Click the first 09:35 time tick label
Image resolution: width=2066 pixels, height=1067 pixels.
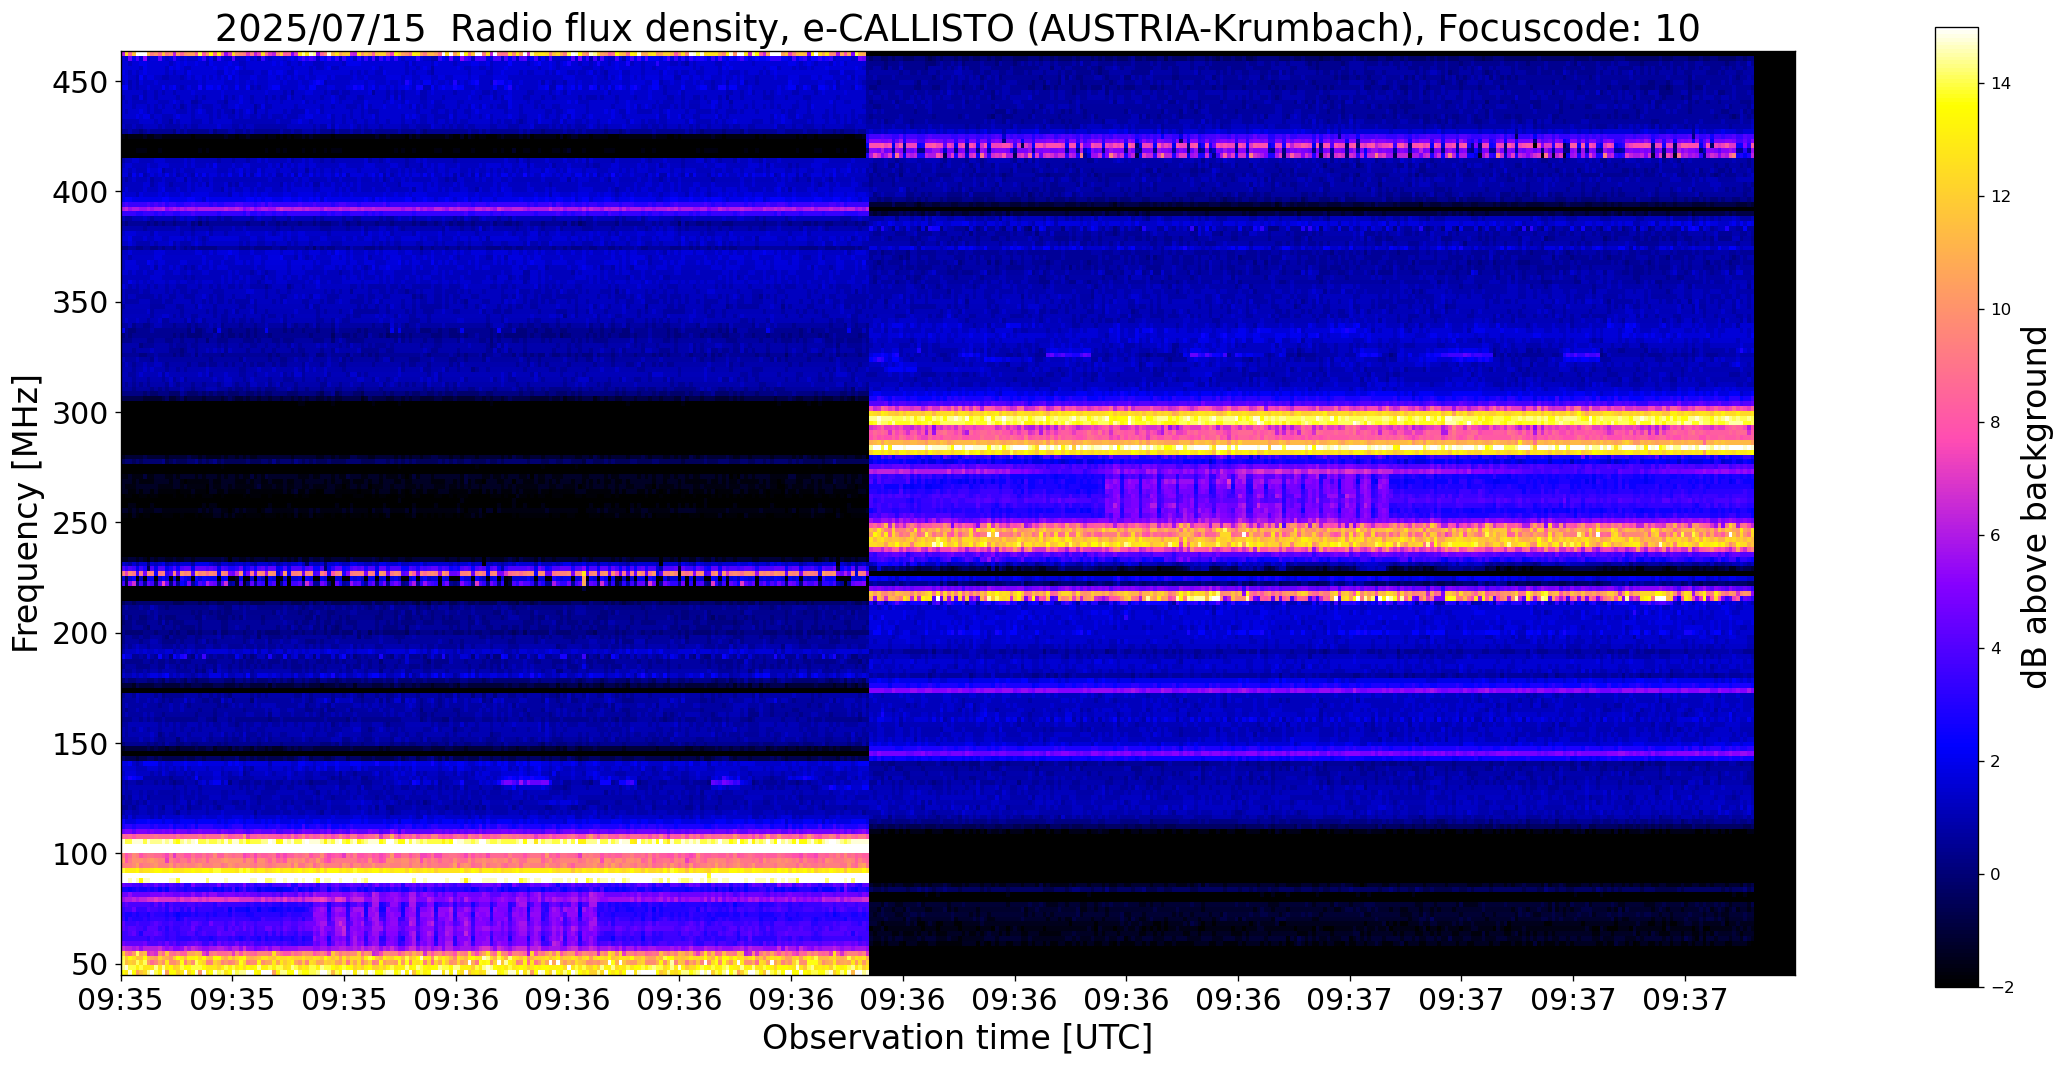tap(121, 999)
